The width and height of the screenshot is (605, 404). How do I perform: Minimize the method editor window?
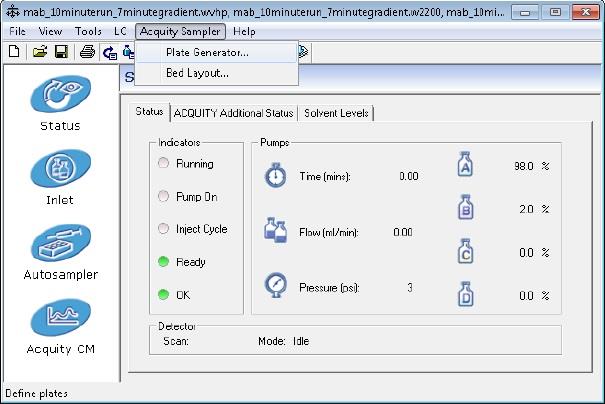tap(525, 12)
